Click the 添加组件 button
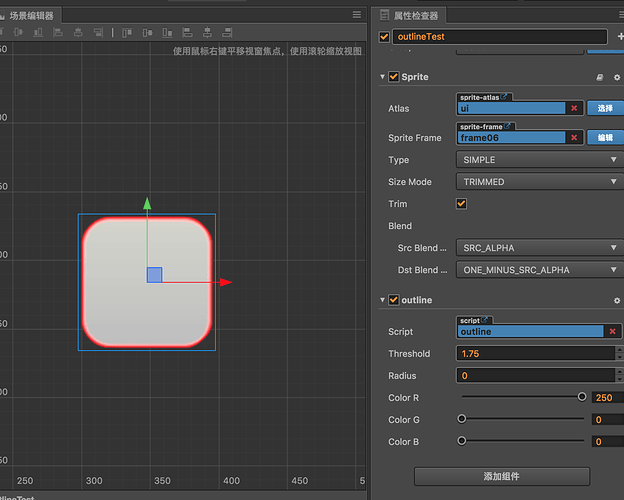Image resolution: width=624 pixels, height=500 pixels. coord(501,476)
